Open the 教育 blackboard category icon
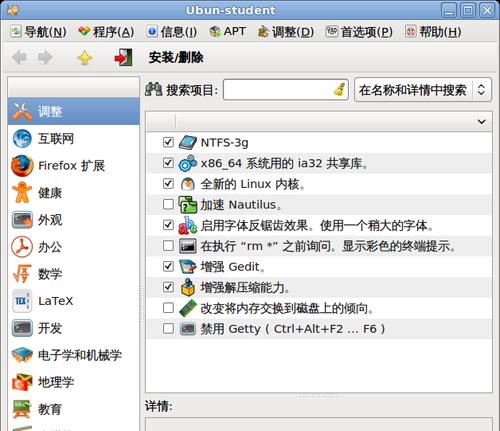 click(22, 409)
